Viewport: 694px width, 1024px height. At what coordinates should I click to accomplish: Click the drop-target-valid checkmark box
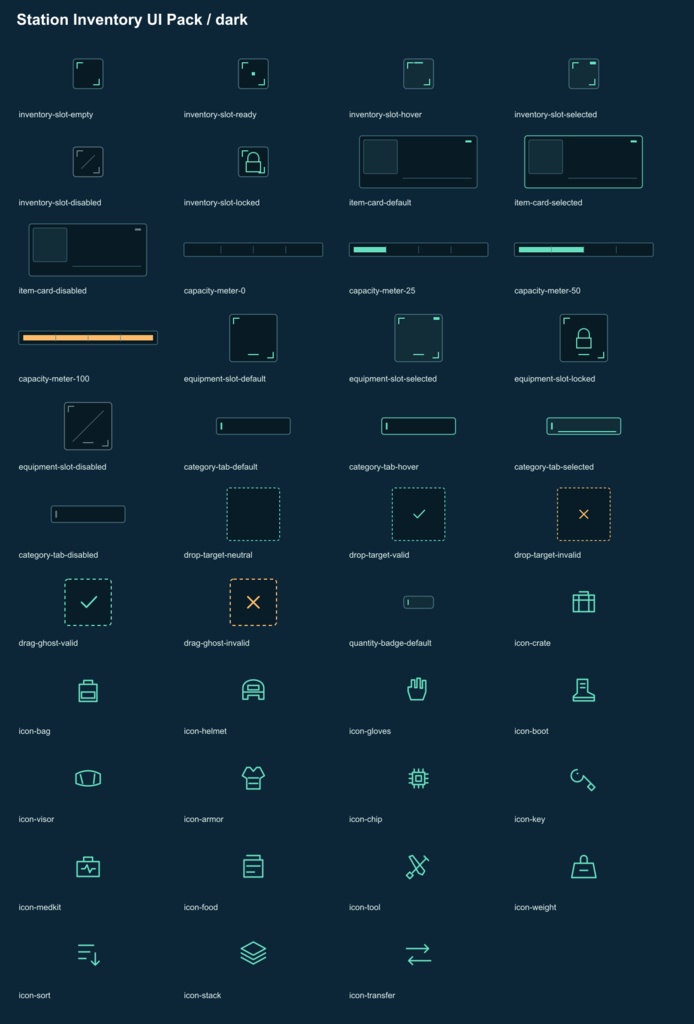pos(418,514)
